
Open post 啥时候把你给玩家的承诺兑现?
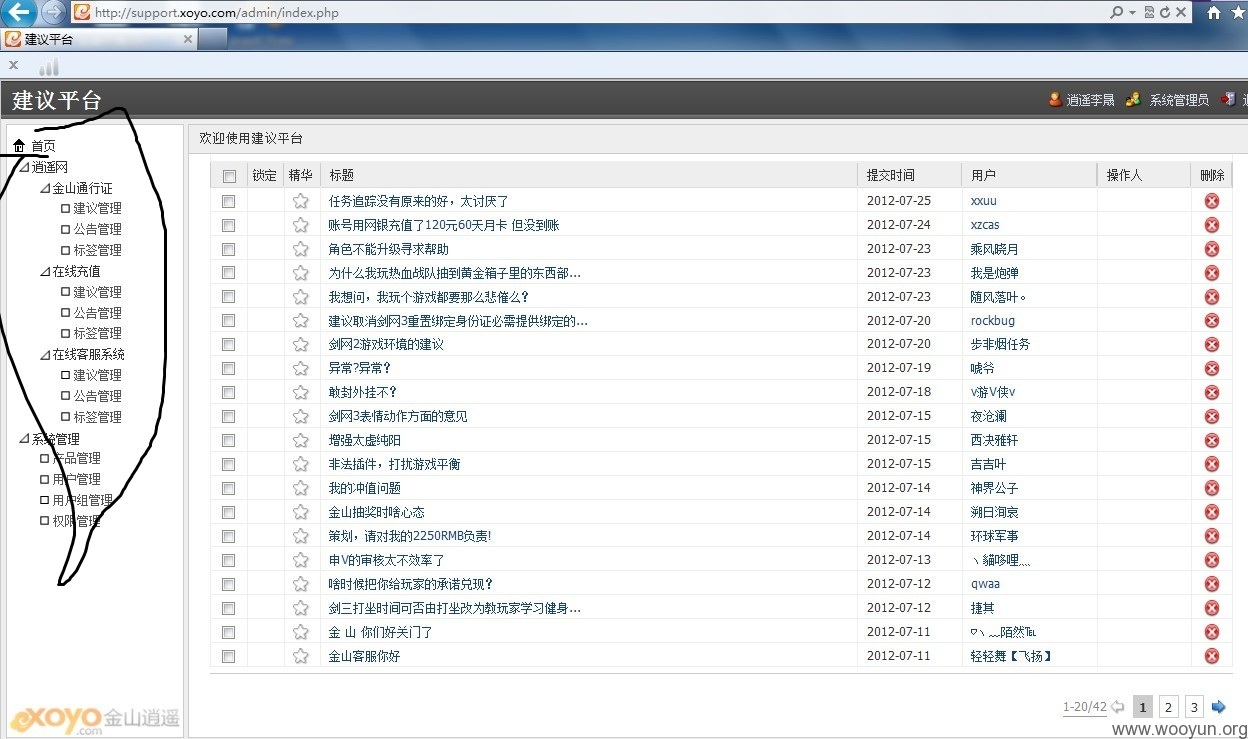tap(411, 584)
